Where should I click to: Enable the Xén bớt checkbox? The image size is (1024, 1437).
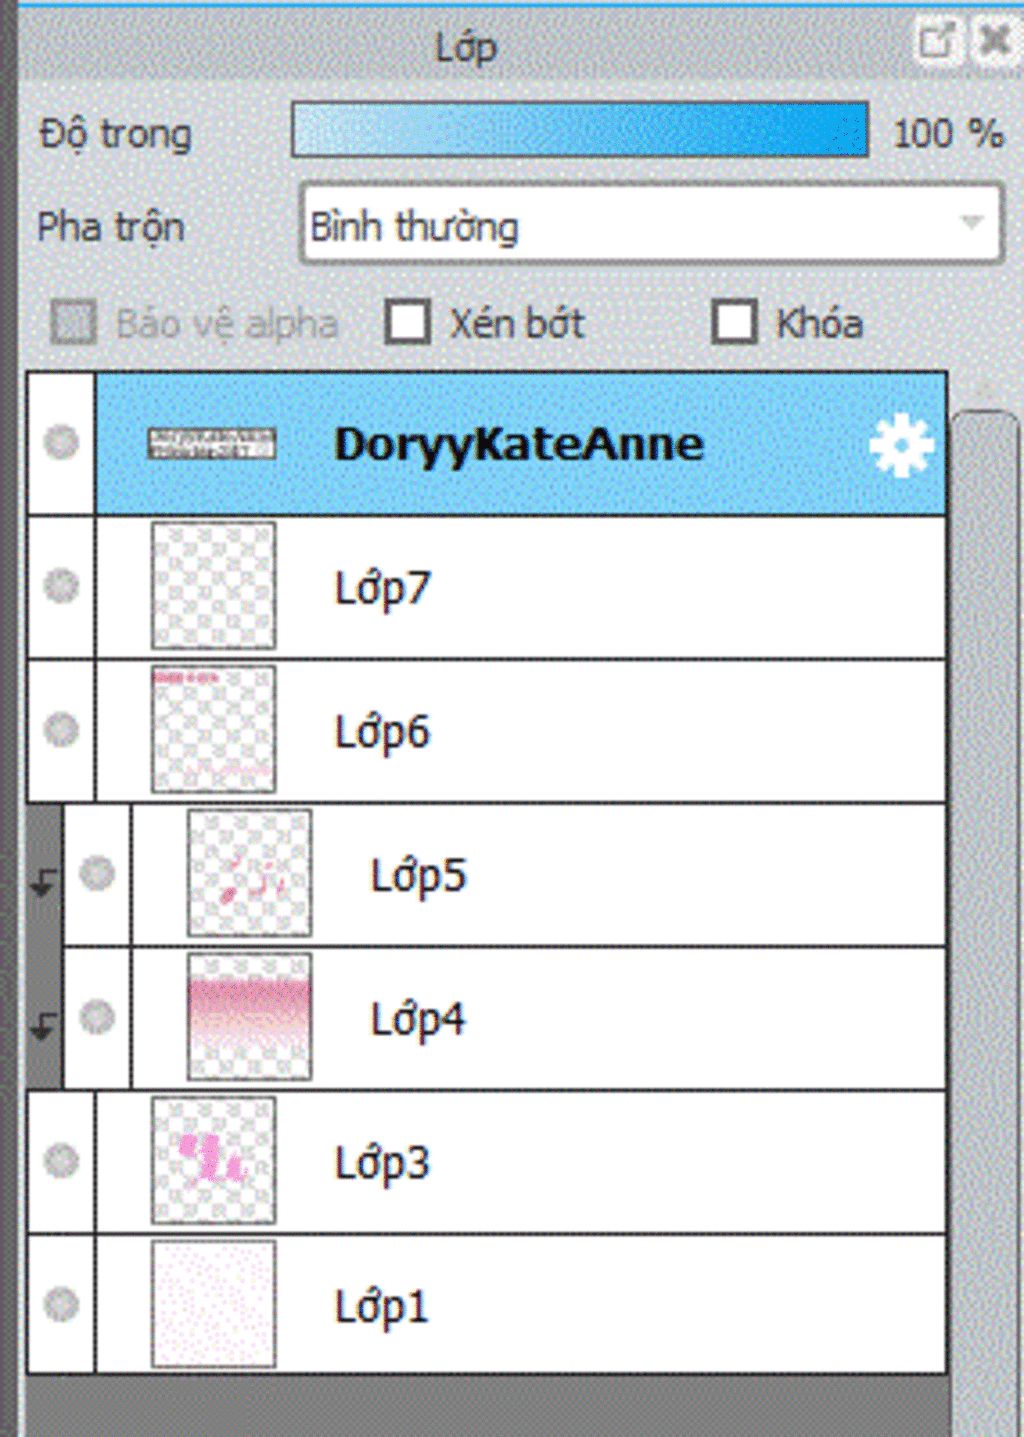408,322
